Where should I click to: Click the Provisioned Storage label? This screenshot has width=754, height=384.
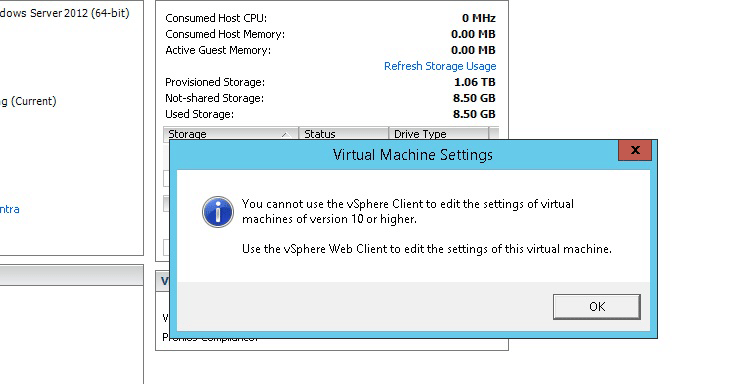215,82
